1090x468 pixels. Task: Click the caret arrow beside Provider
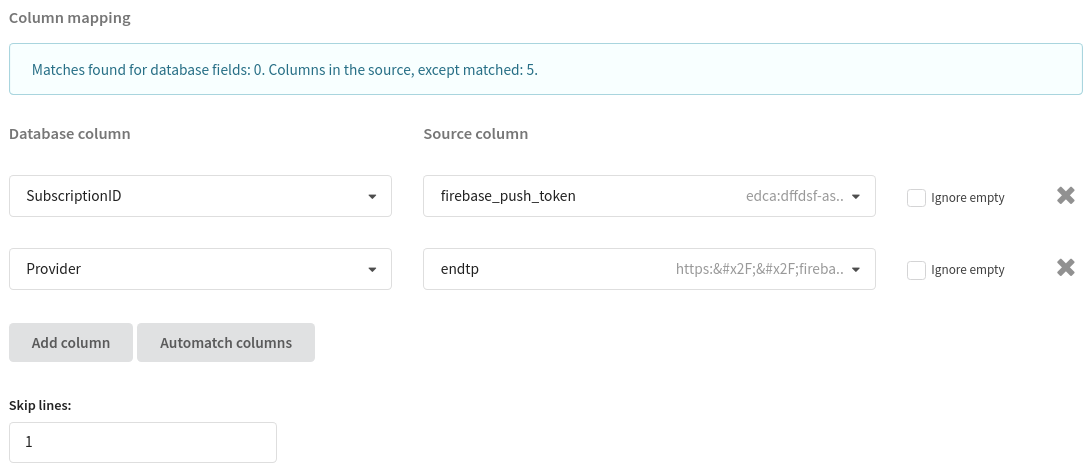pyautogui.click(x=372, y=269)
